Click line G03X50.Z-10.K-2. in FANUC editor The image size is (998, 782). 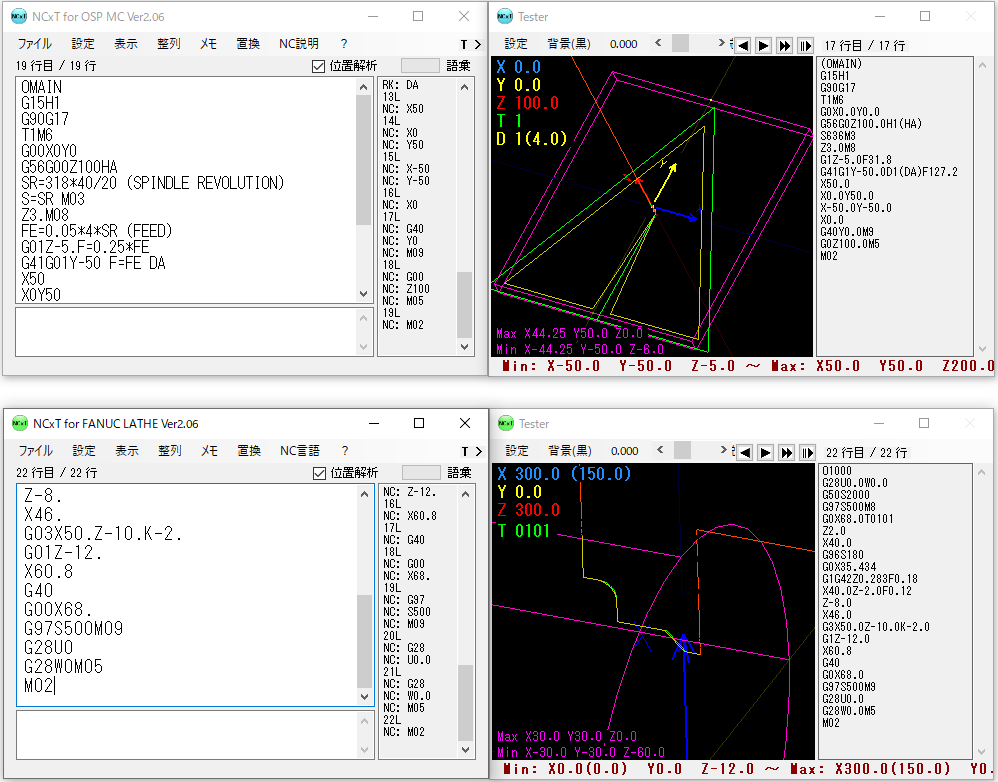[102, 533]
